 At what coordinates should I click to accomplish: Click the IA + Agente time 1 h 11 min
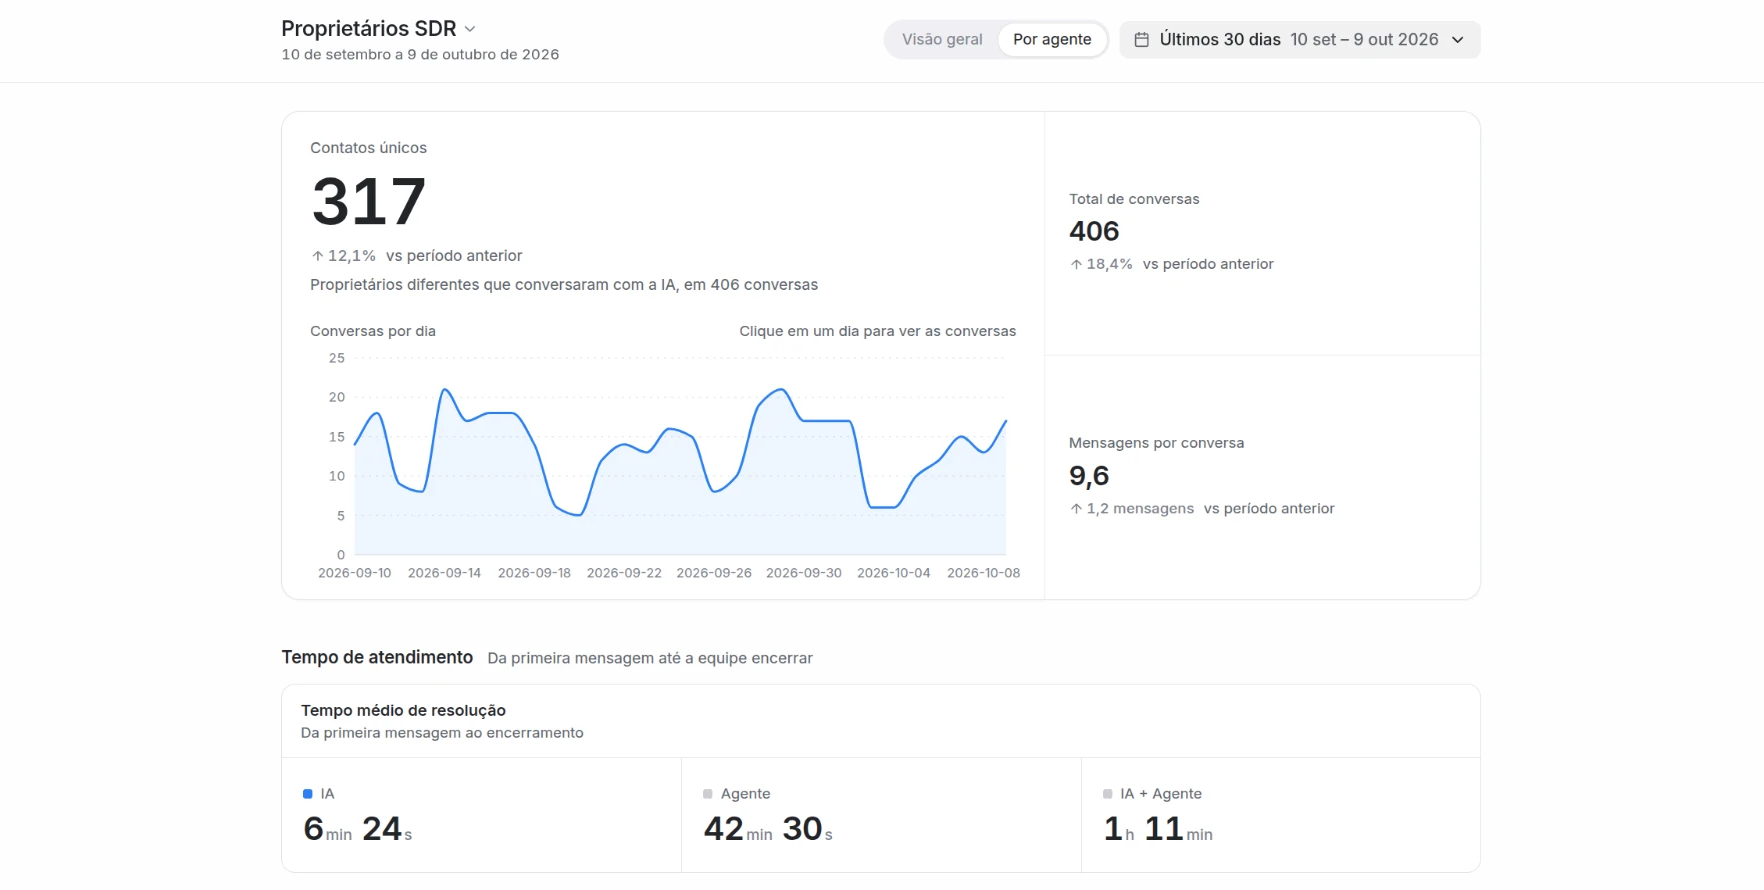pyautogui.click(x=1158, y=829)
